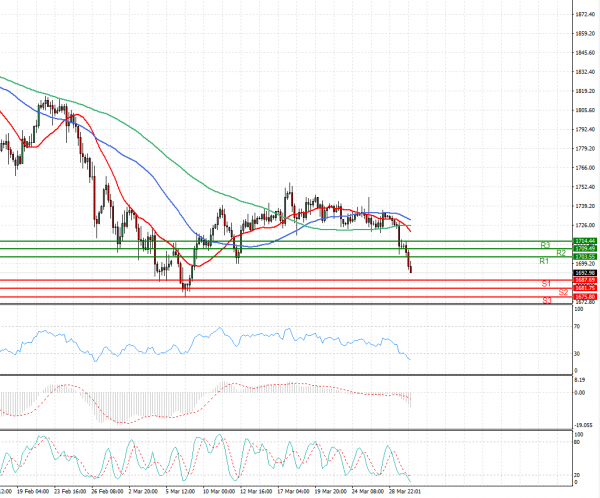Select the S3 support level label
Screen dimensions: 600x498
[547, 301]
